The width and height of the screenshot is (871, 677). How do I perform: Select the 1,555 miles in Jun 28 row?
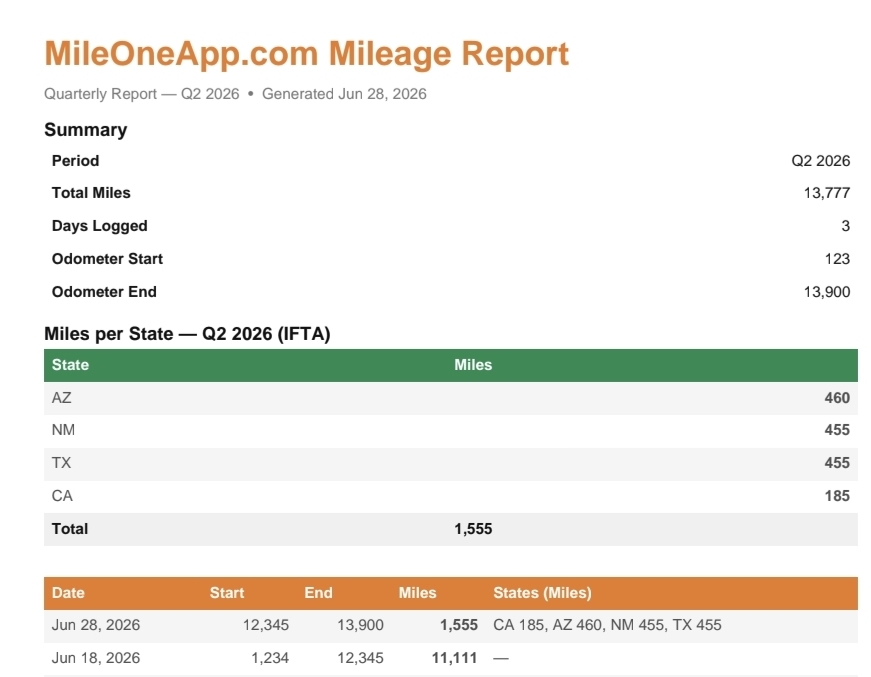pyautogui.click(x=459, y=625)
